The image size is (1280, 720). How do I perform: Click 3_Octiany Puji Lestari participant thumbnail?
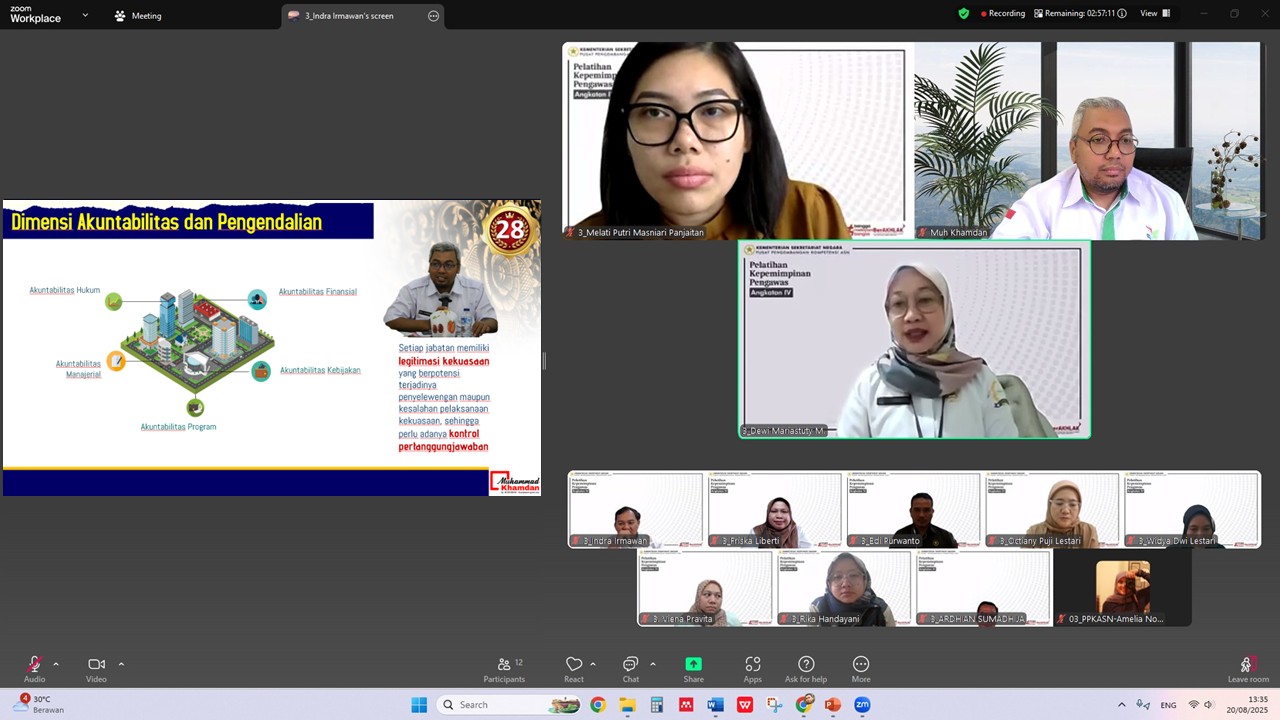pos(1053,510)
